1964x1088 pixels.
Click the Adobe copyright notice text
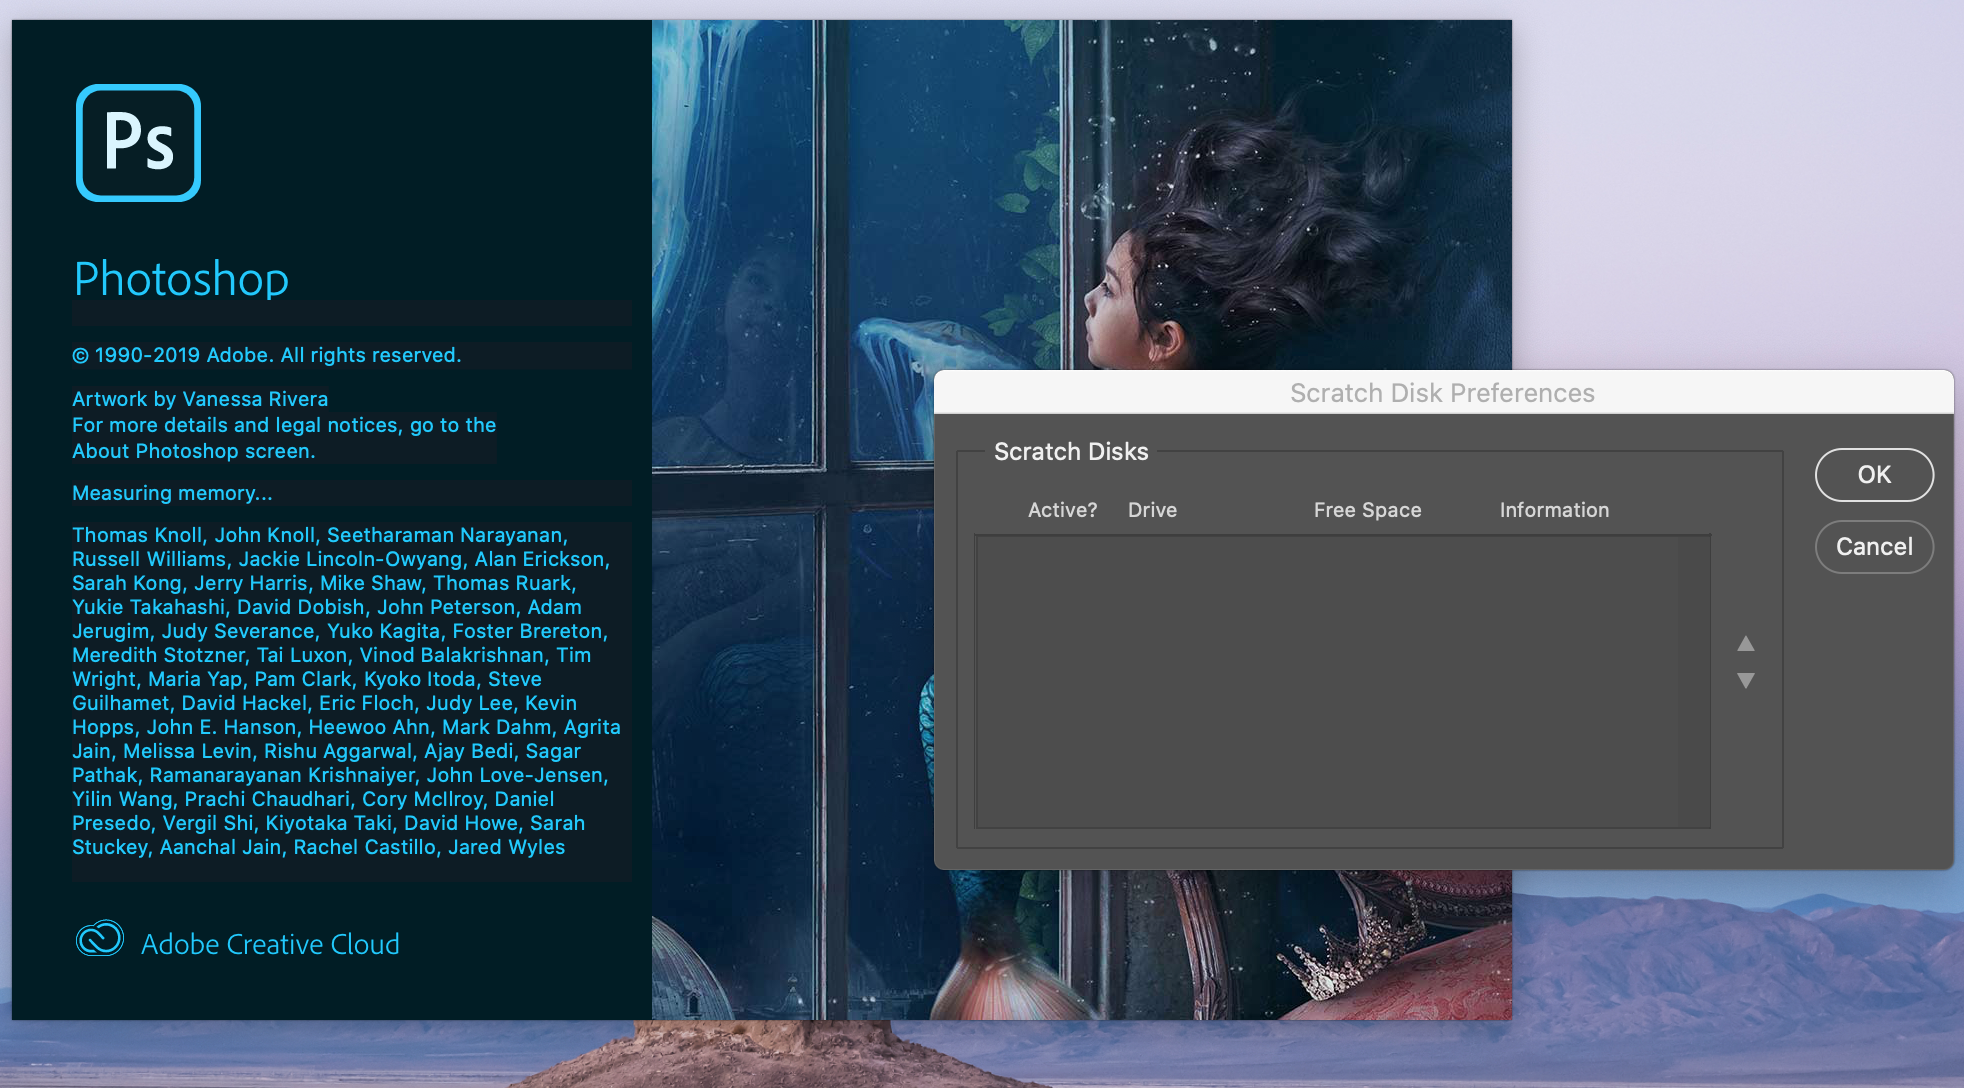[x=266, y=355]
